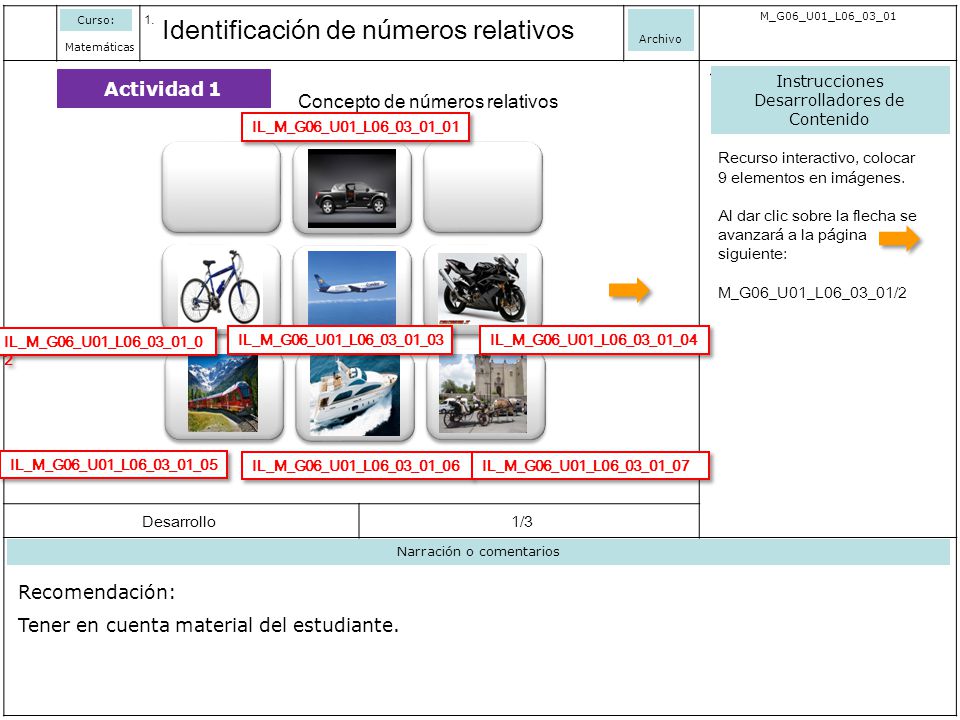Click the title Identificación de números relativos
Screen dimensions: 960x720
[368, 29]
